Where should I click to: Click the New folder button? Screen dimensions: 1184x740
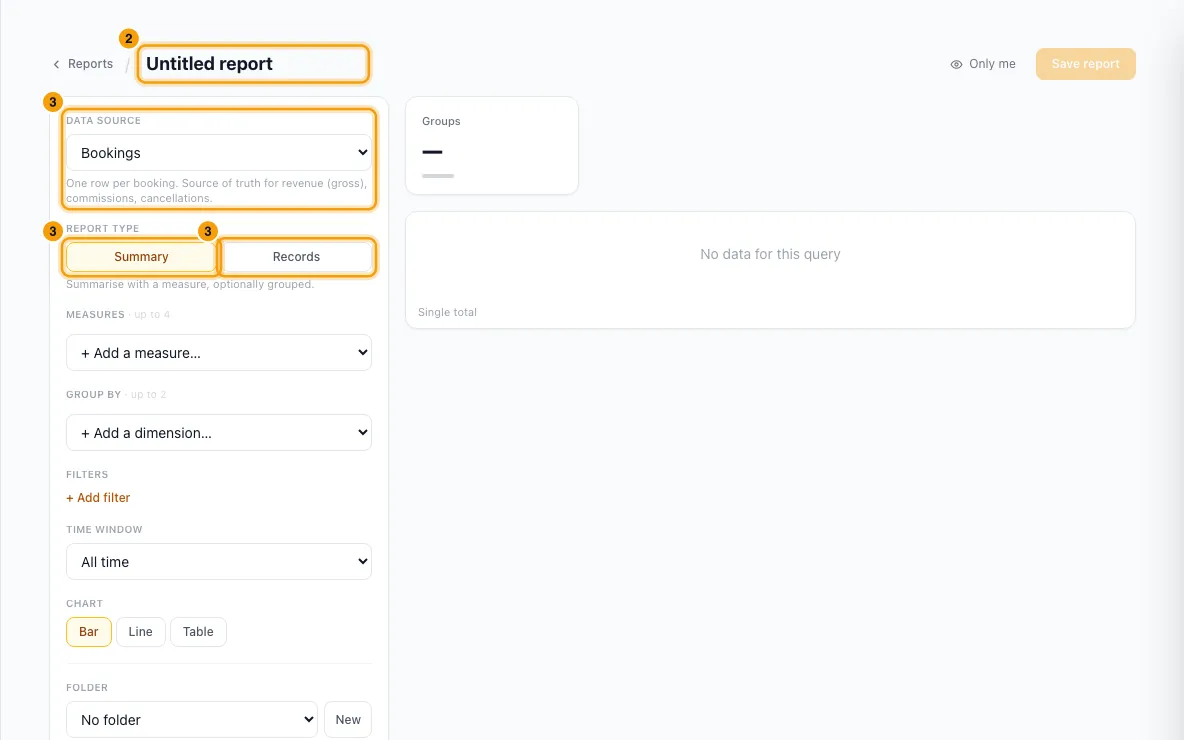tap(348, 720)
